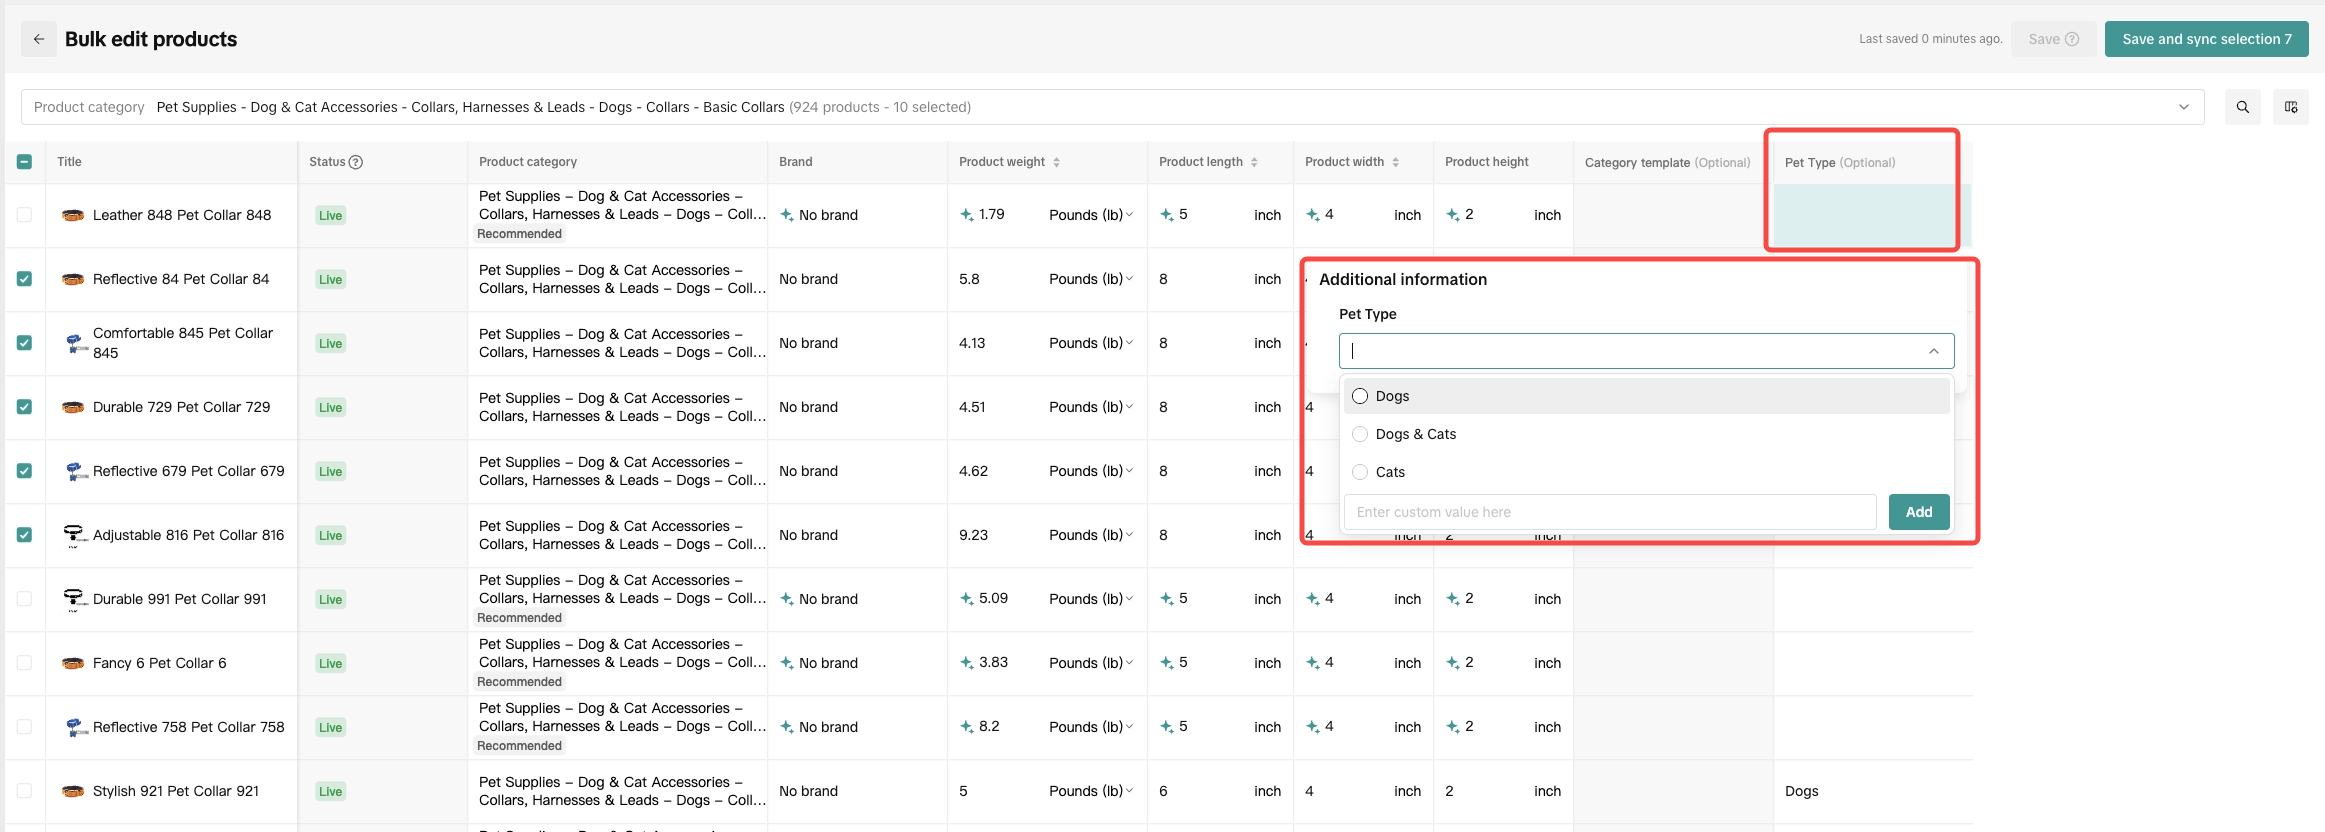The height and width of the screenshot is (832, 2325).
Task: Click AI sparkle icon beside weight 1.79
Action: [x=966, y=215]
